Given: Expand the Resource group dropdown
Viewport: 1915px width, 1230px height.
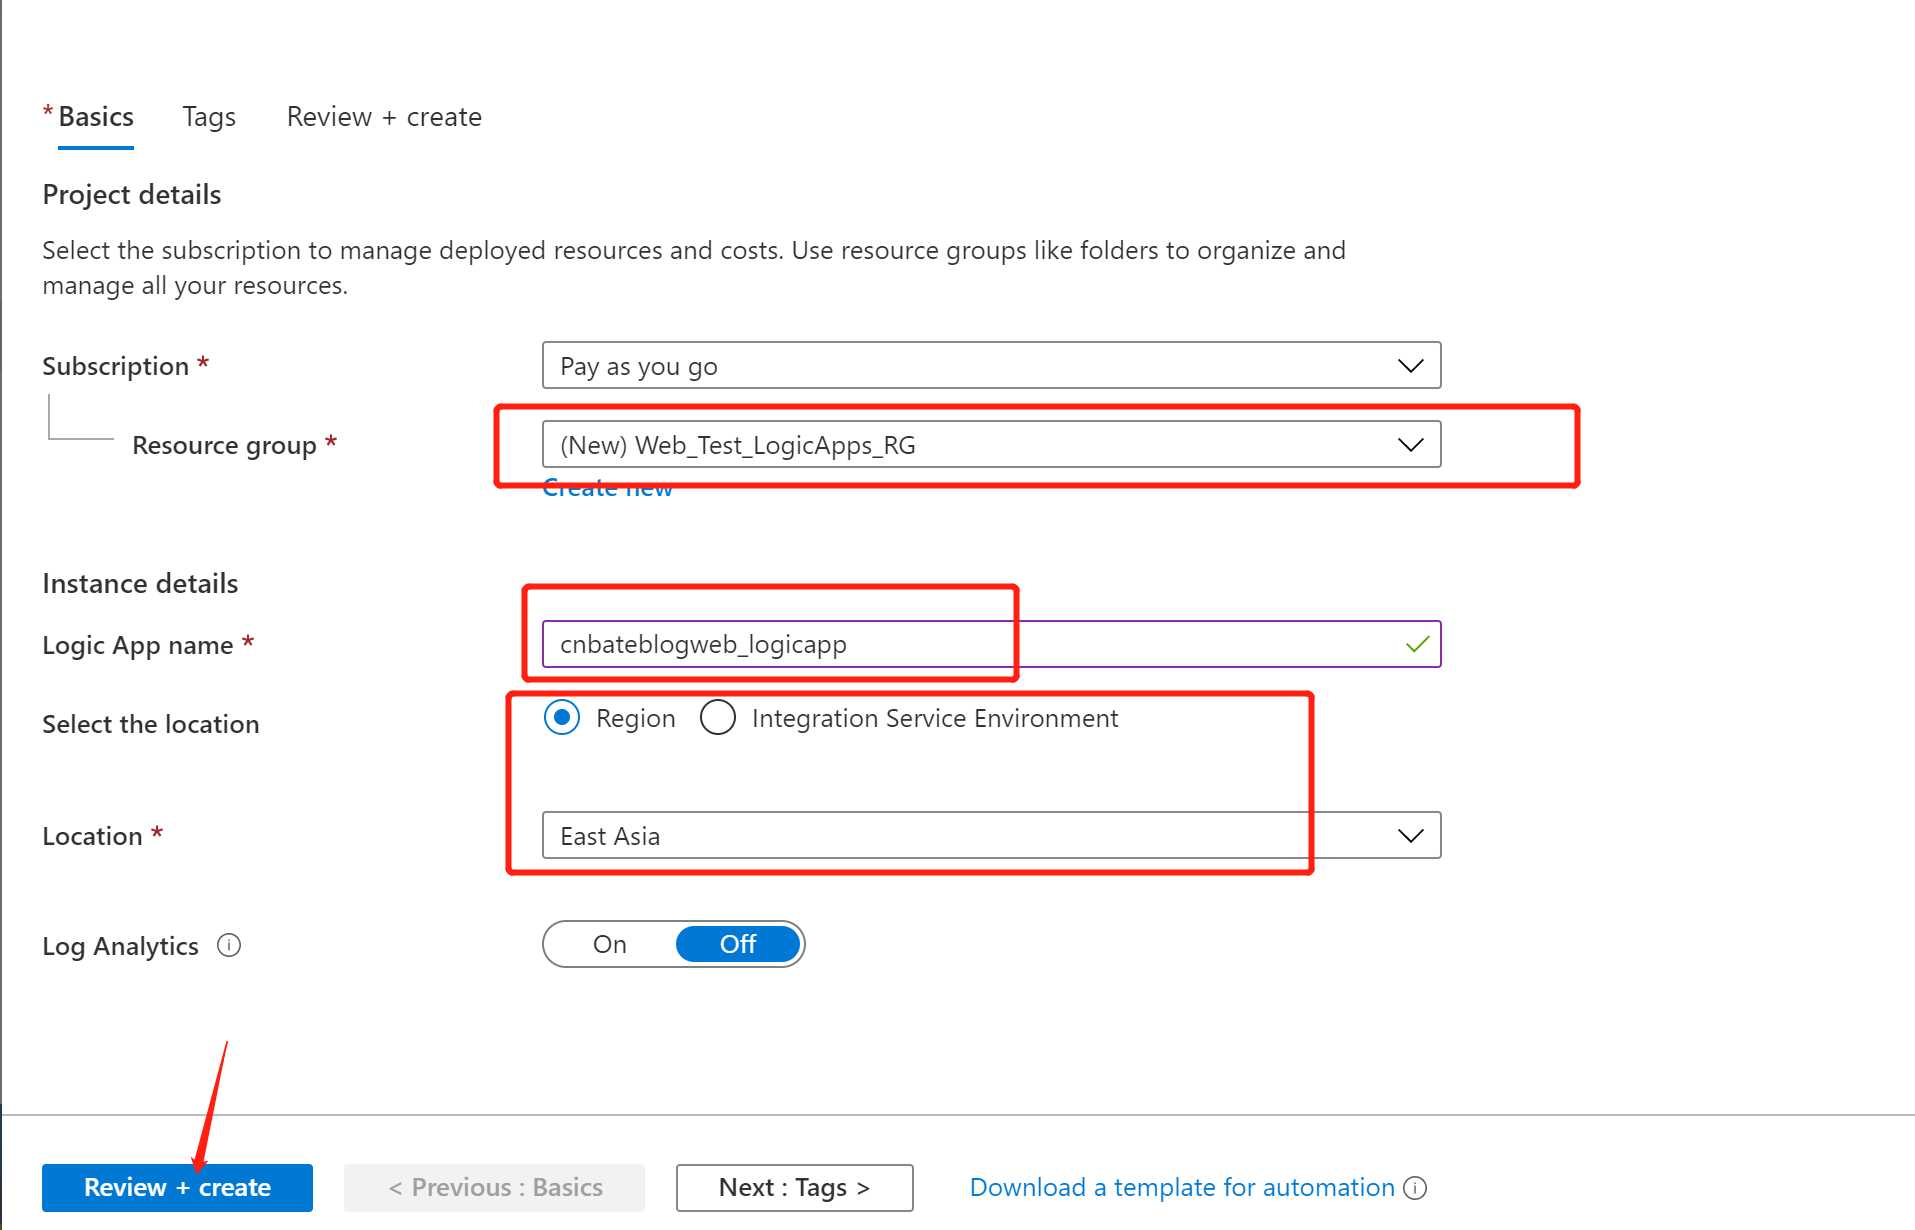Looking at the screenshot, I should pyautogui.click(x=991, y=445).
